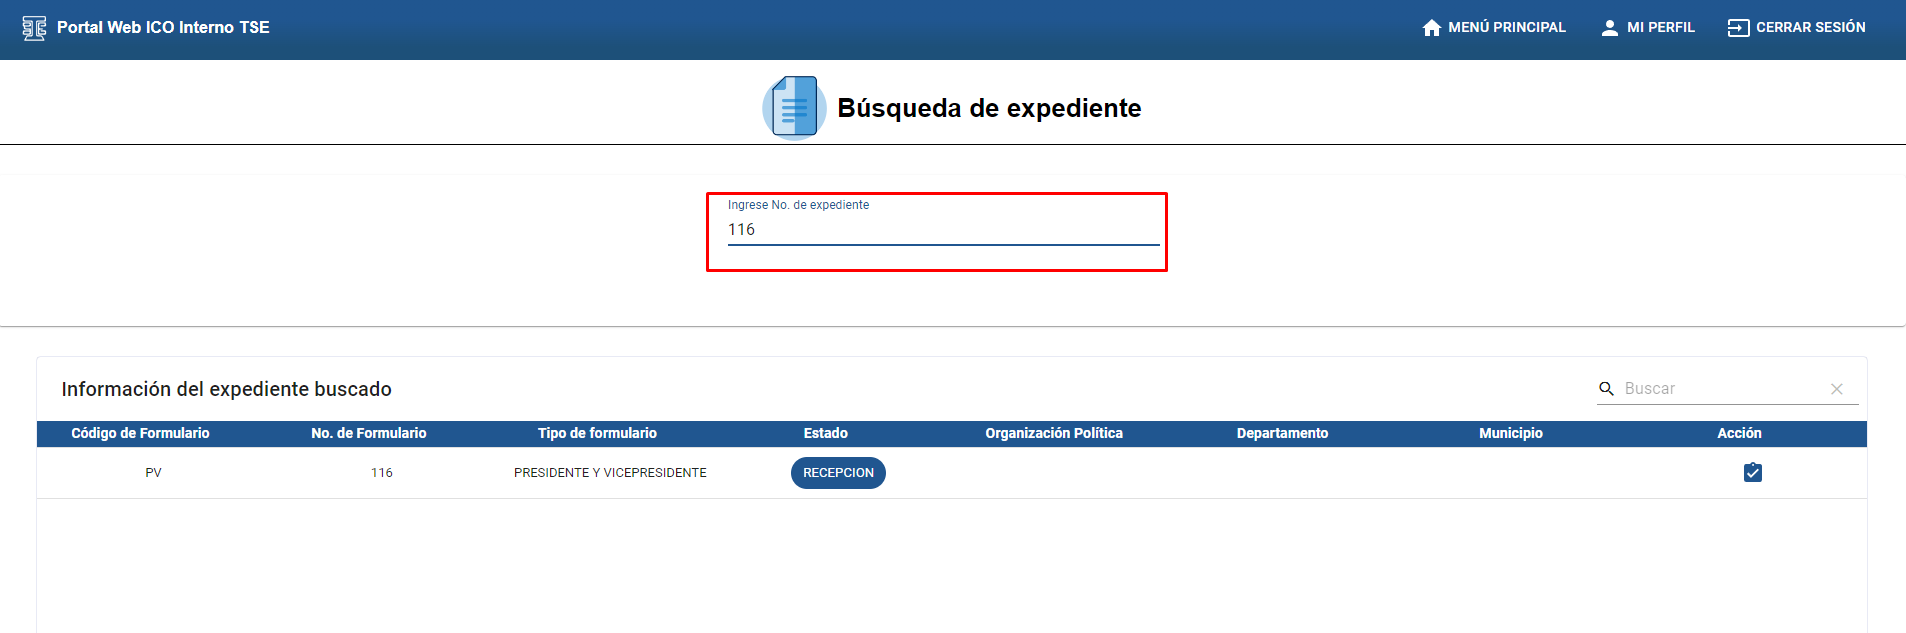Click the magnifying glass search icon

tap(1607, 389)
